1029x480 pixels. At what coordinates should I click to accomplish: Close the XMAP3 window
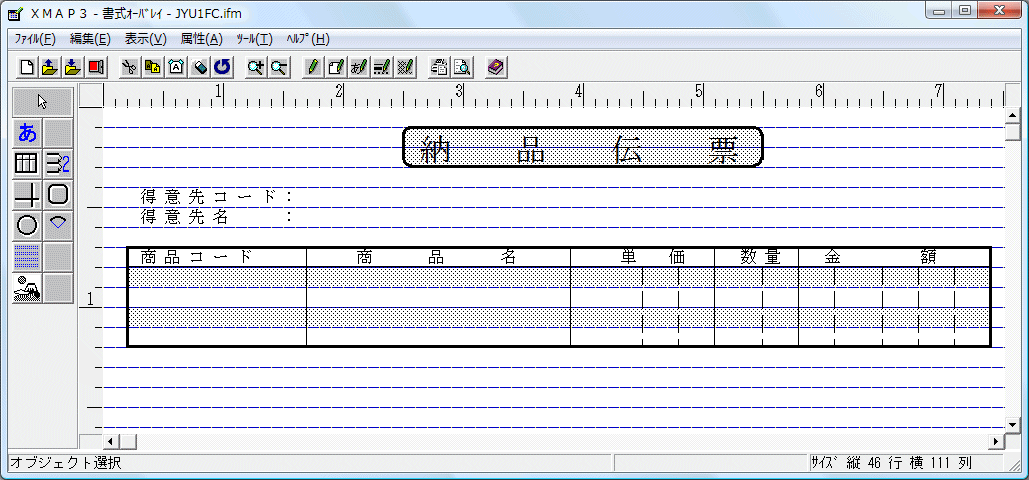tap(999, 11)
